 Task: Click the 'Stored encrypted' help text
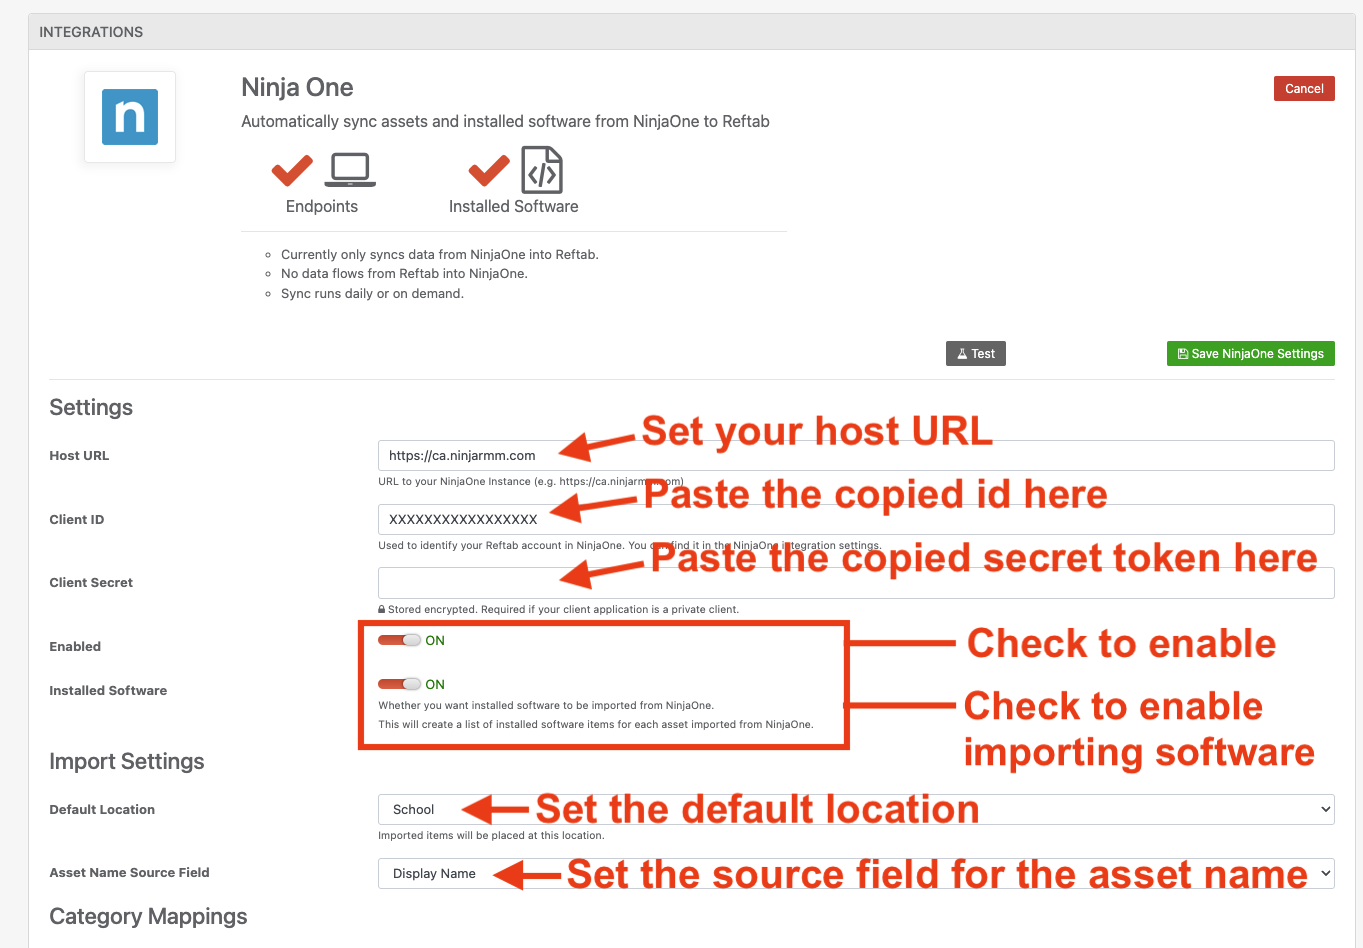(559, 609)
